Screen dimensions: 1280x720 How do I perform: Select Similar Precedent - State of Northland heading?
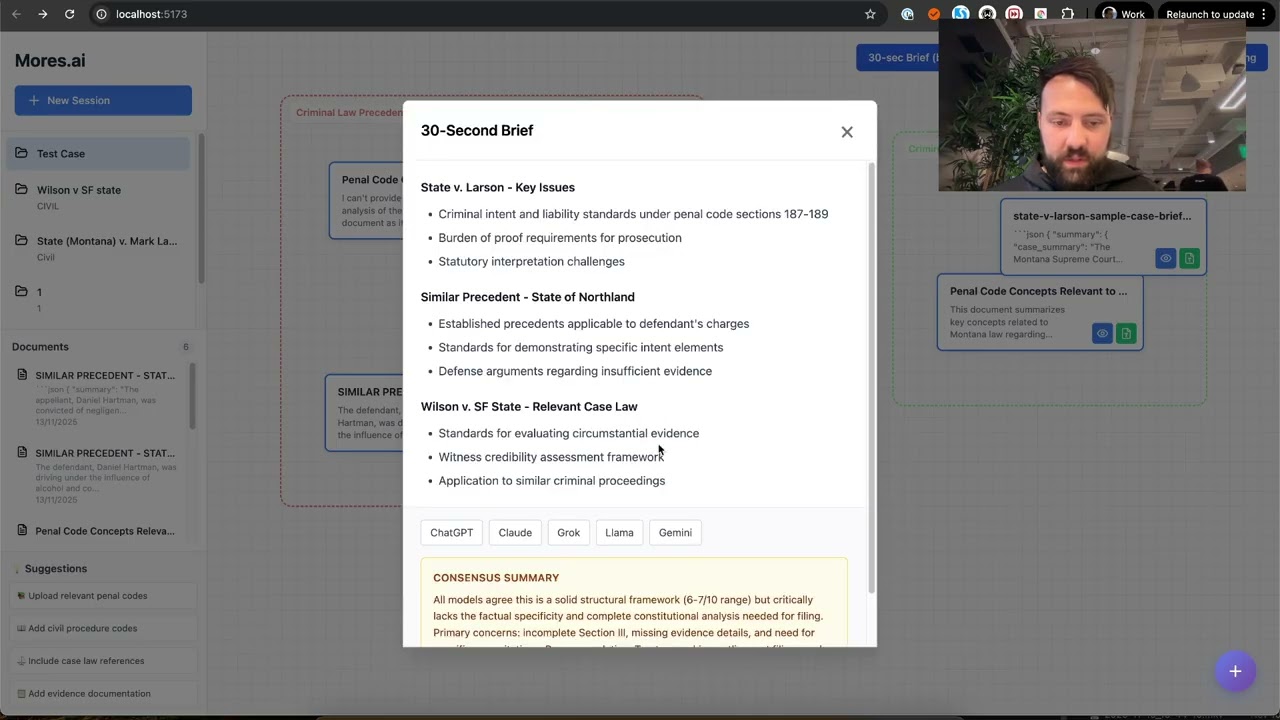(x=528, y=297)
